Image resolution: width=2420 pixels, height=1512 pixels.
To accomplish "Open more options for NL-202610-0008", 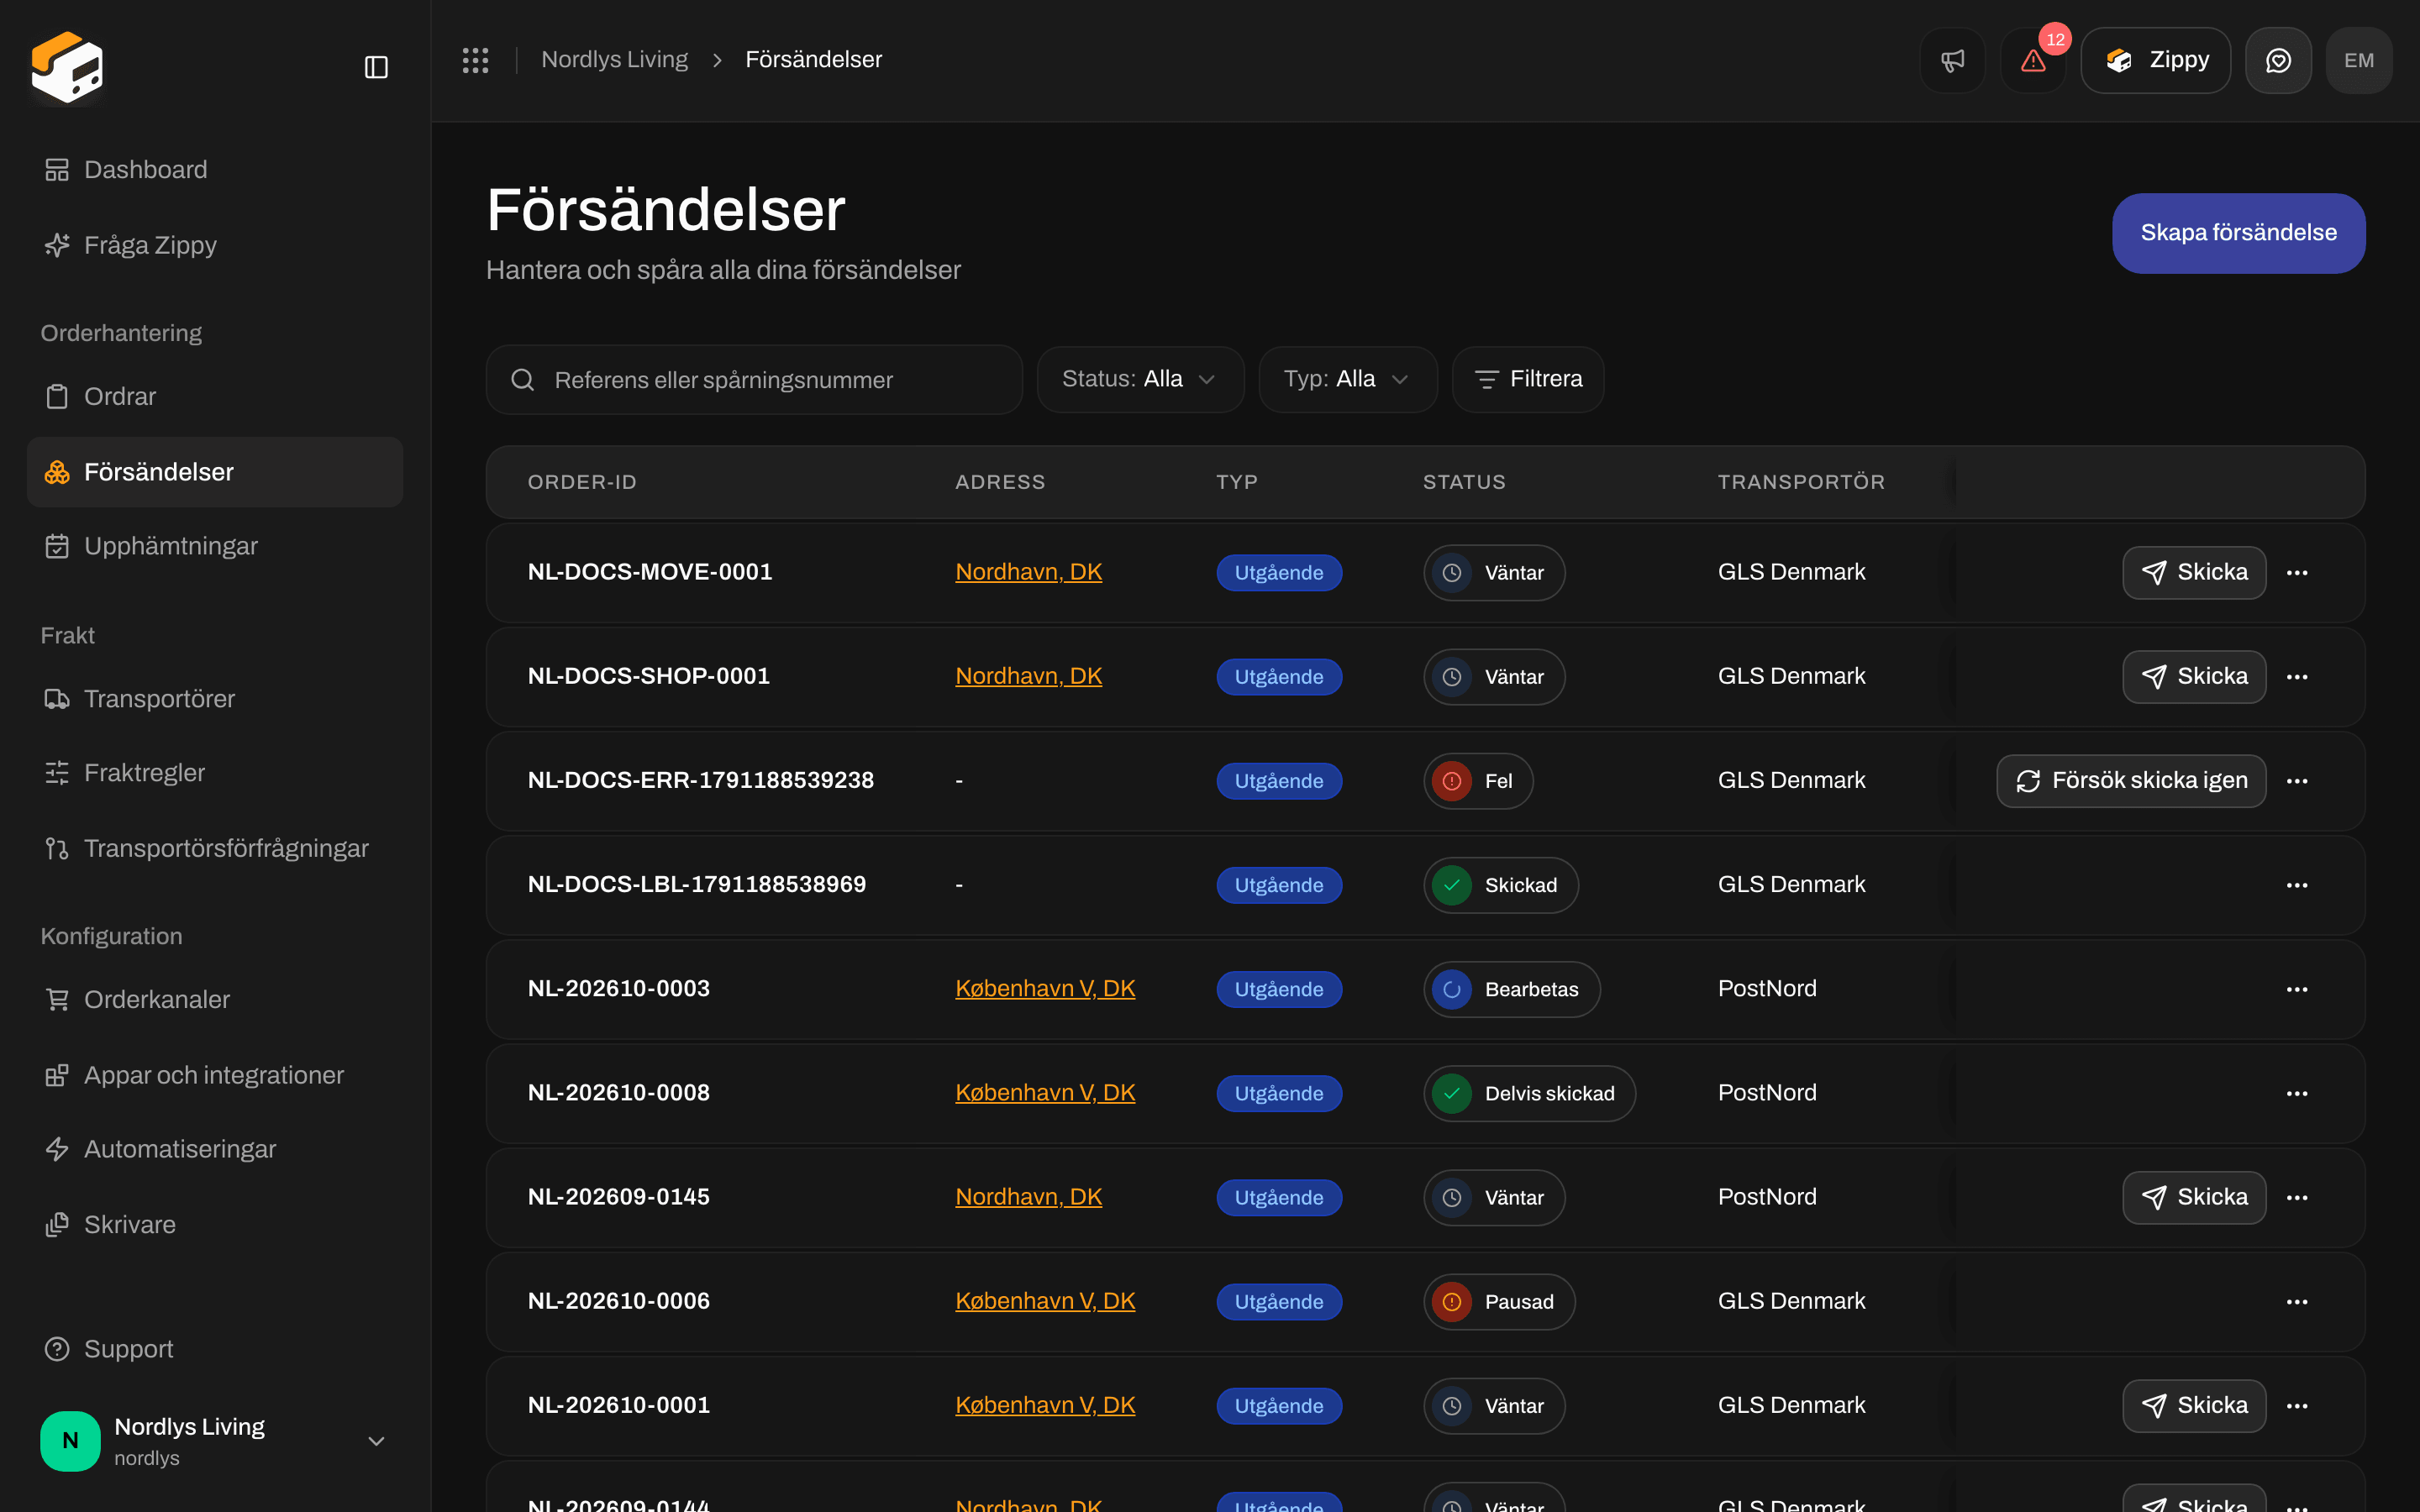I will point(2297,1093).
